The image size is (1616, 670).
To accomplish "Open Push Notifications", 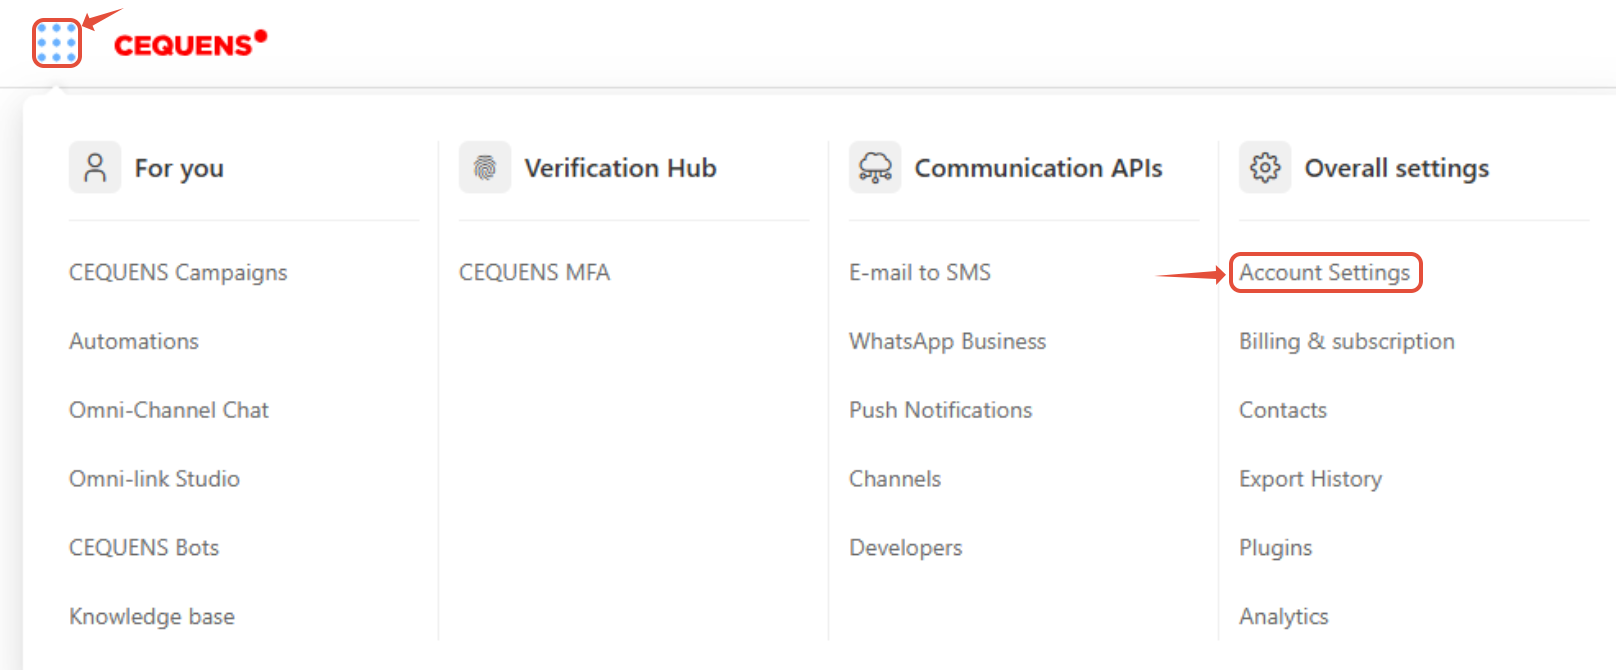I will (x=941, y=410).
